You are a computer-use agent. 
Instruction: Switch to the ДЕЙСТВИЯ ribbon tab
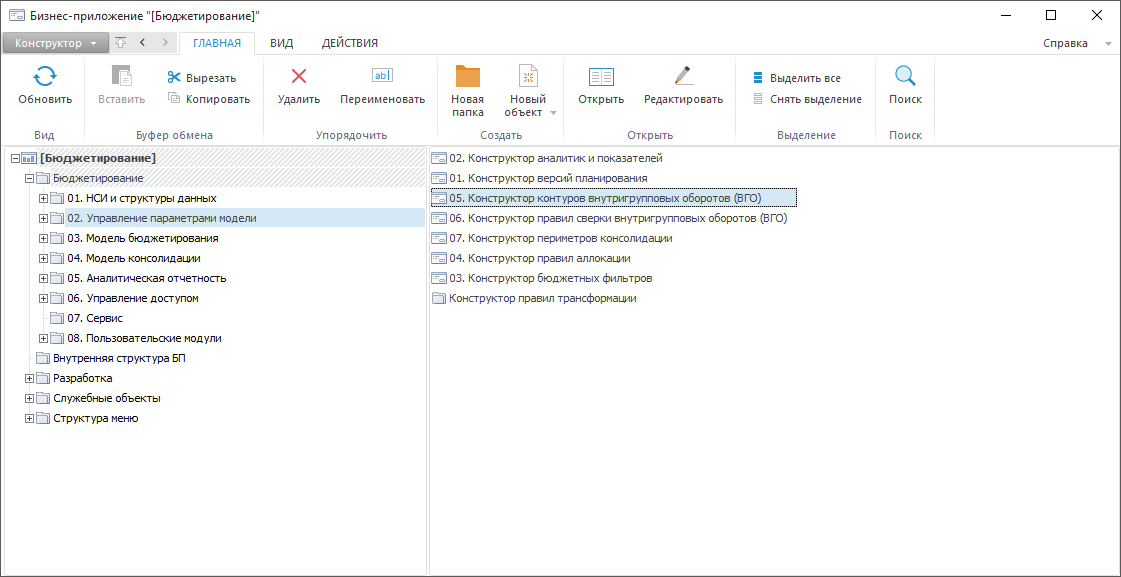[x=349, y=43]
